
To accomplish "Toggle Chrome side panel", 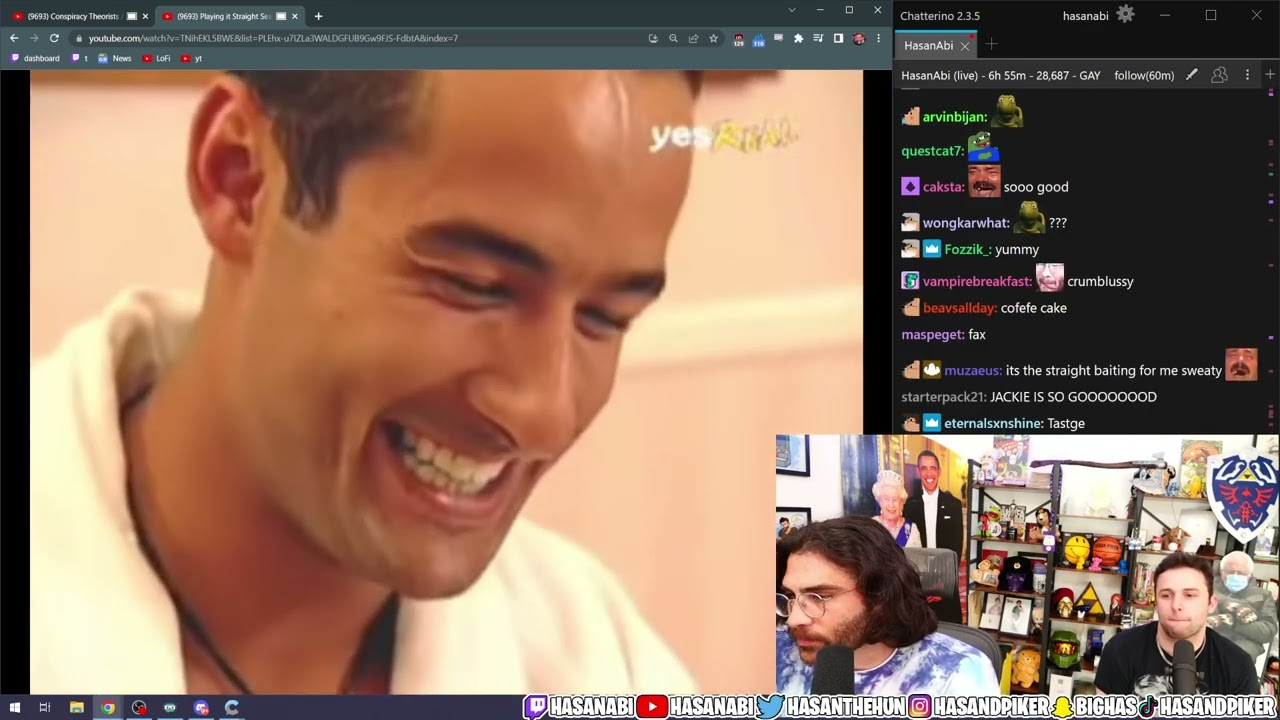I will pos(838,38).
